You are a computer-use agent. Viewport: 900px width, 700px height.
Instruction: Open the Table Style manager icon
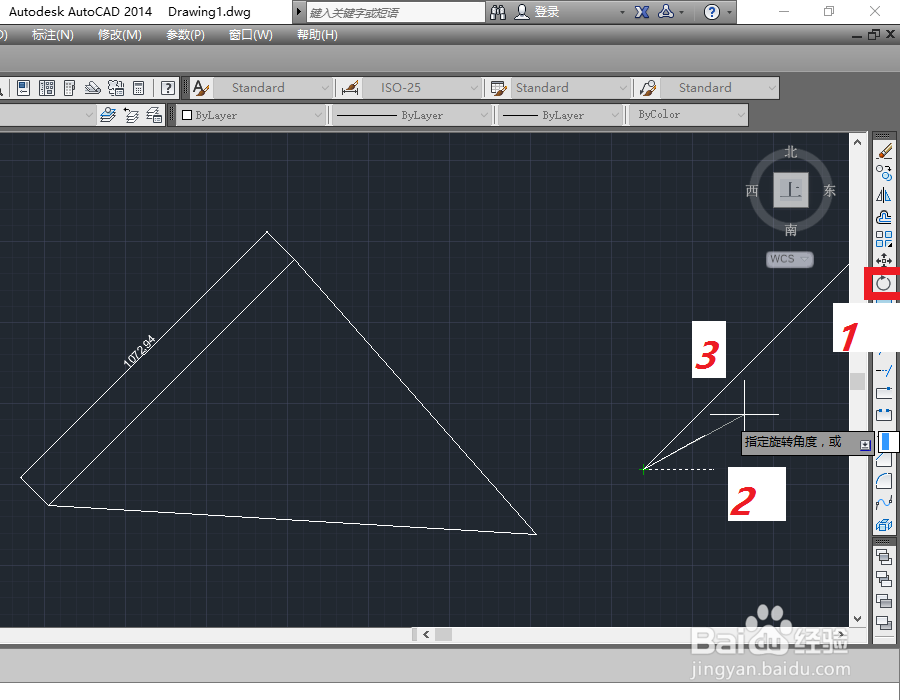tap(498, 88)
